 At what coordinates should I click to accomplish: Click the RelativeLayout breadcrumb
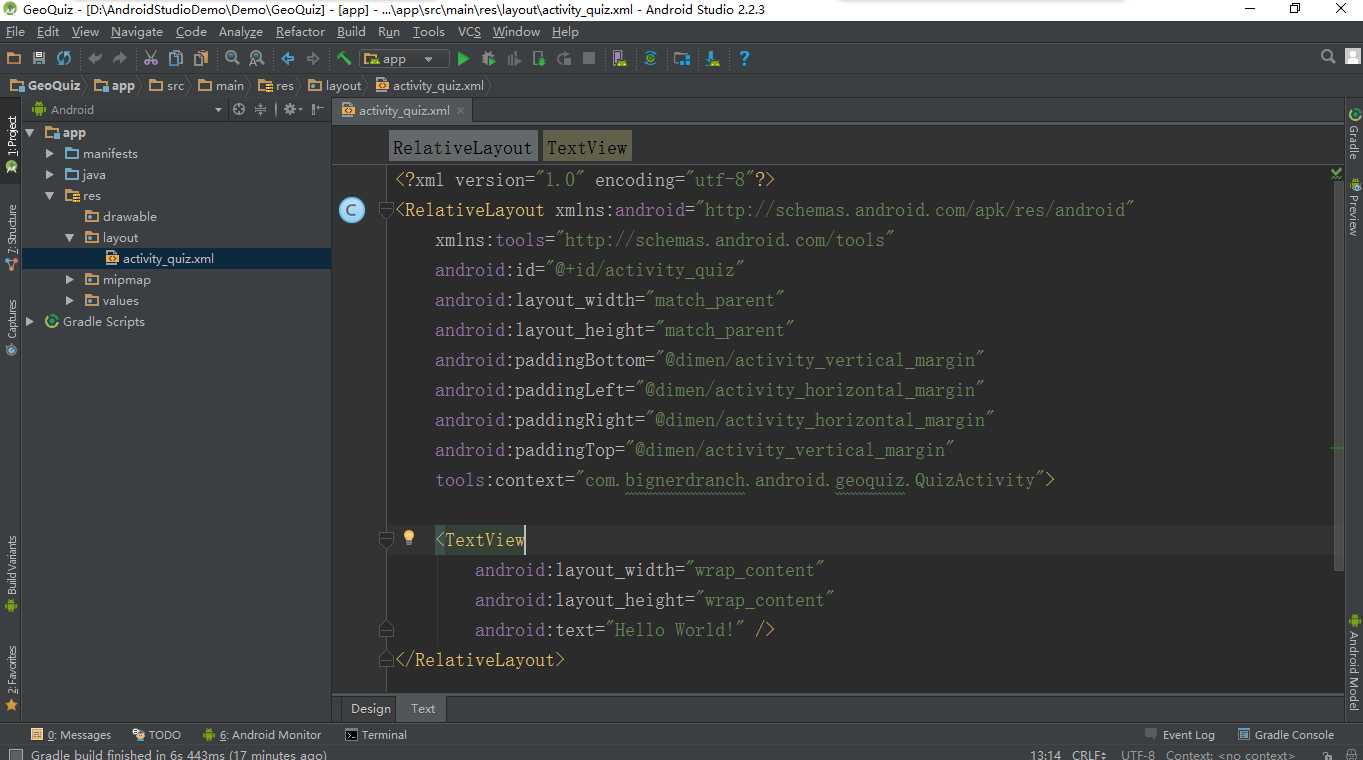[x=463, y=147]
